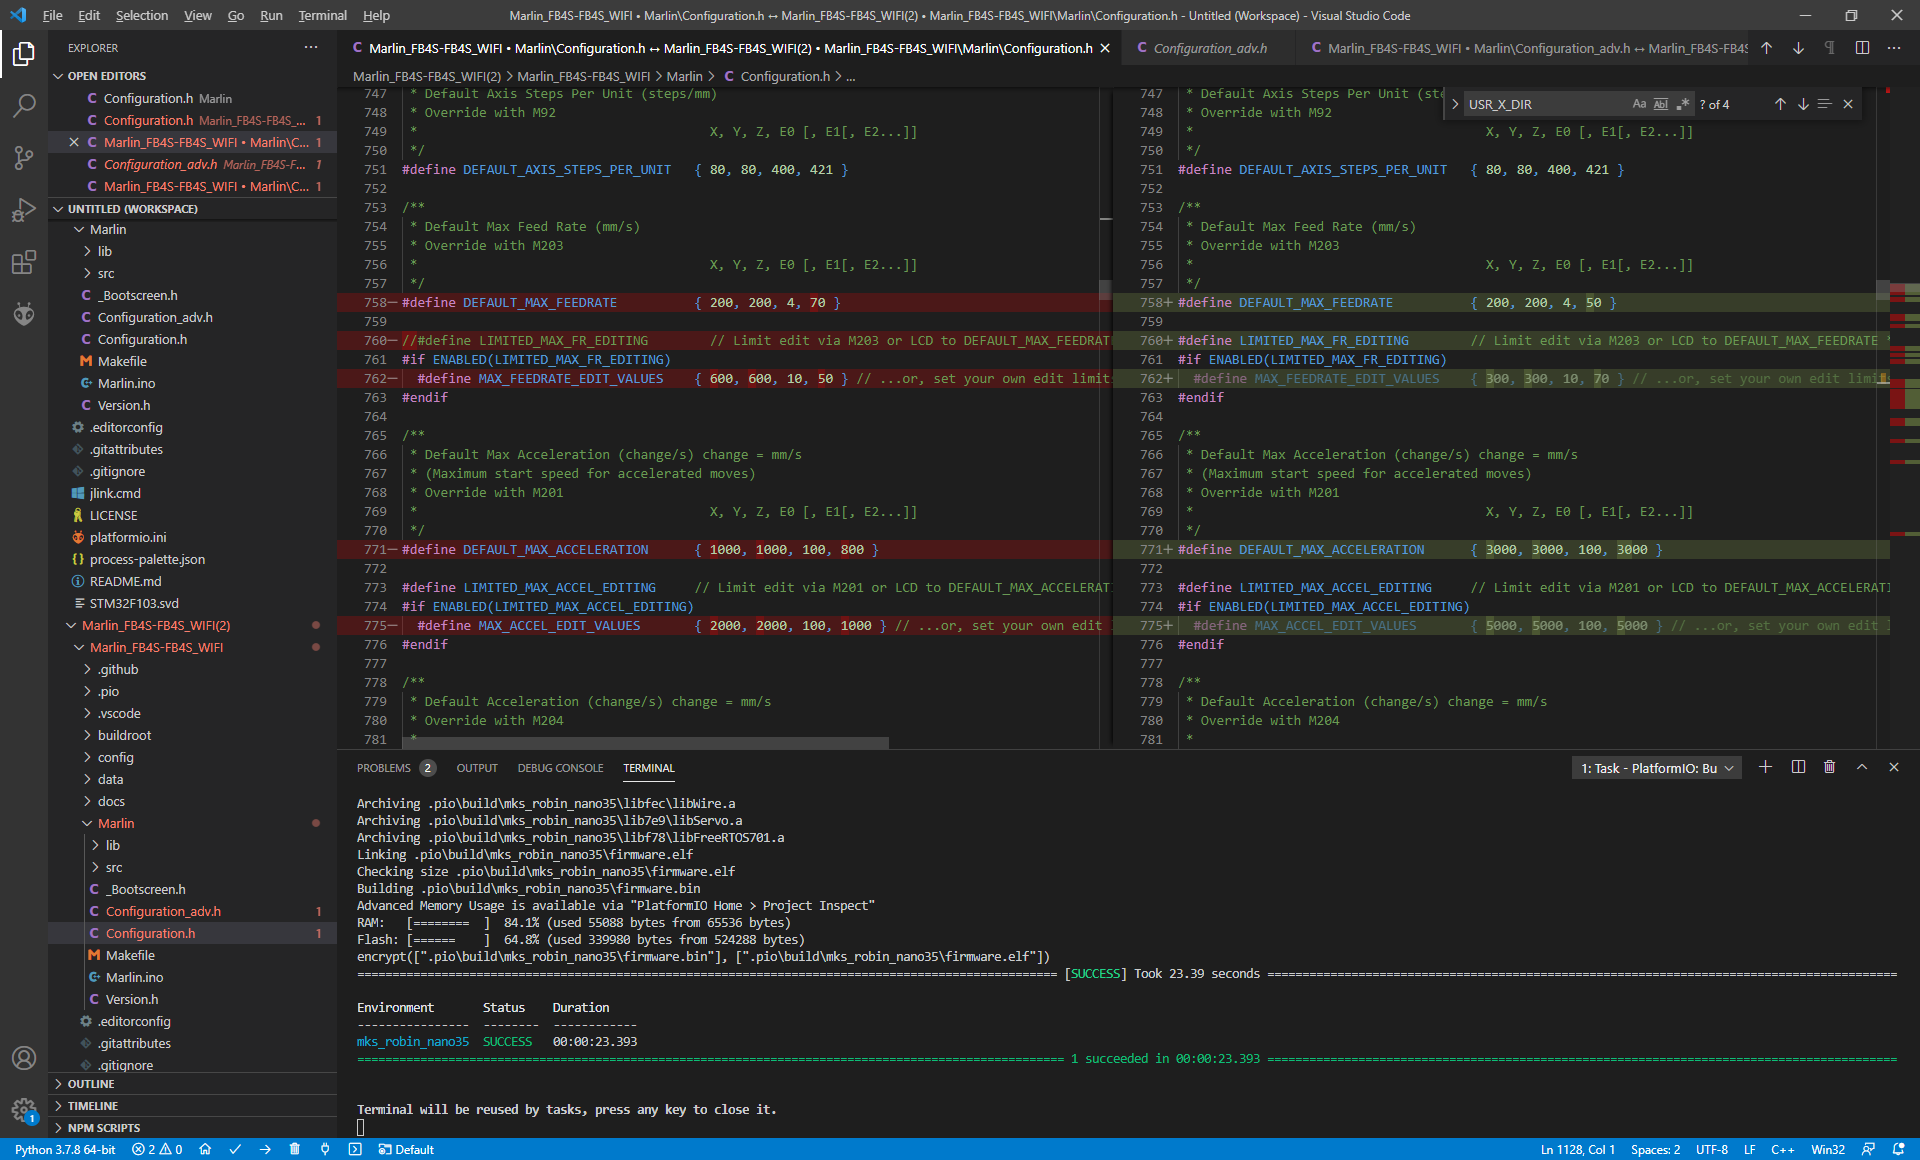The width and height of the screenshot is (1920, 1160).
Task: Open PlatformIO terminal from status bar
Action: [x=355, y=1149]
